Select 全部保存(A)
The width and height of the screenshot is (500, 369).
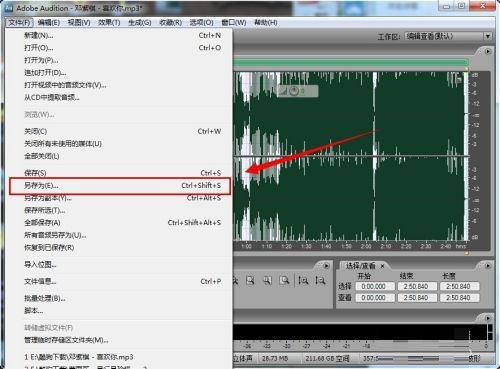[120, 223]
